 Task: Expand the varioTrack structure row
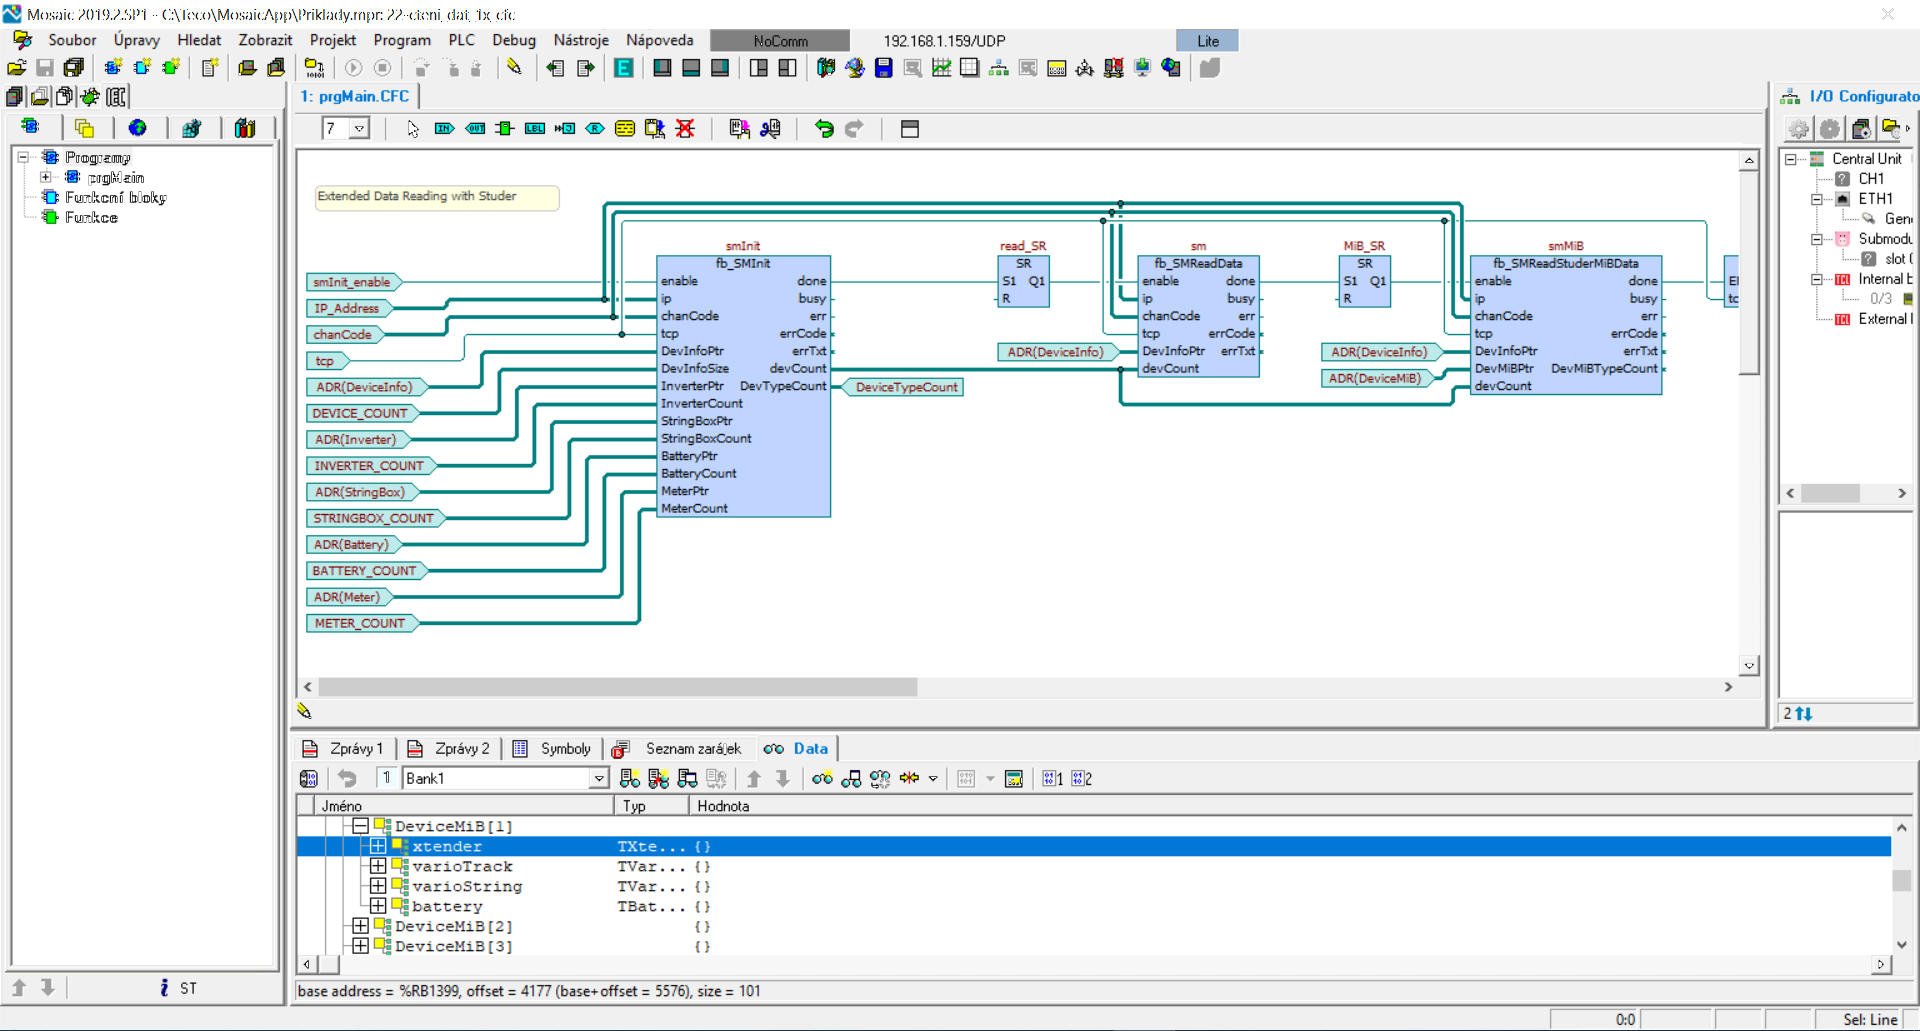(378, 866)
